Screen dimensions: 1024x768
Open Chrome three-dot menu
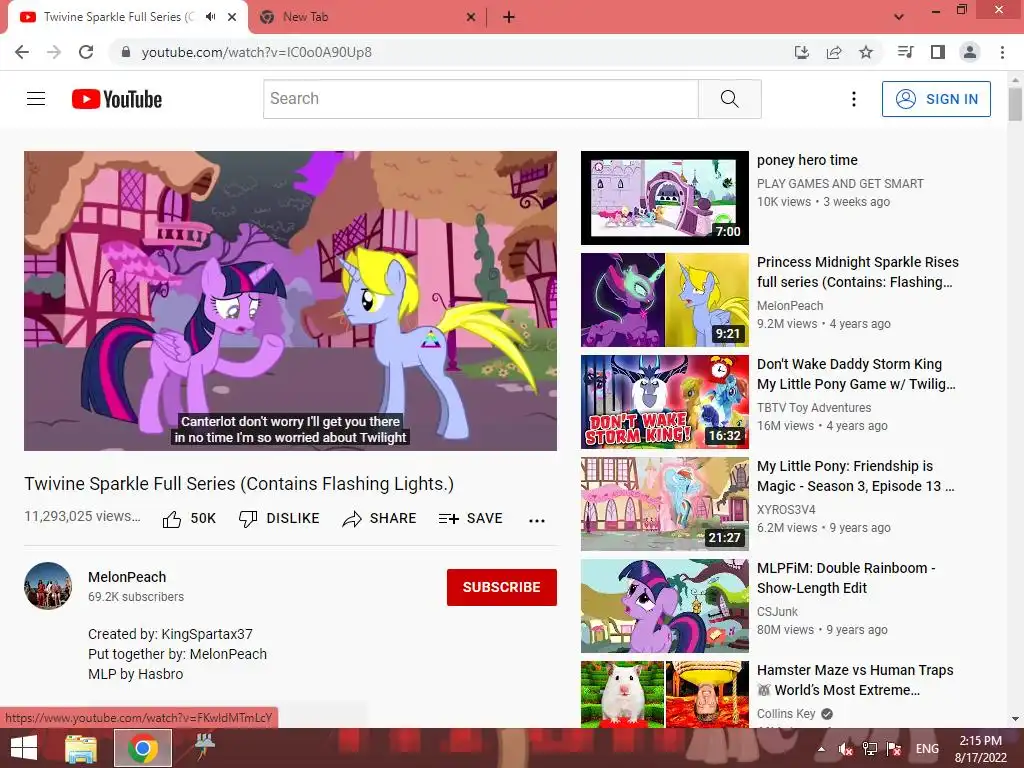point(1002,52)
